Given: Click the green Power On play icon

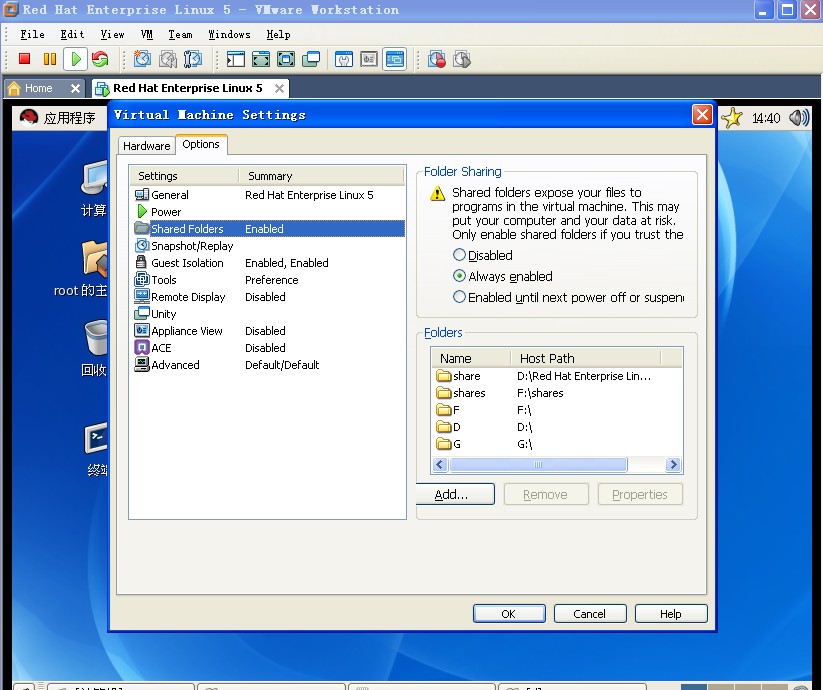Looking at the screenshot, I should pos(75,60).
